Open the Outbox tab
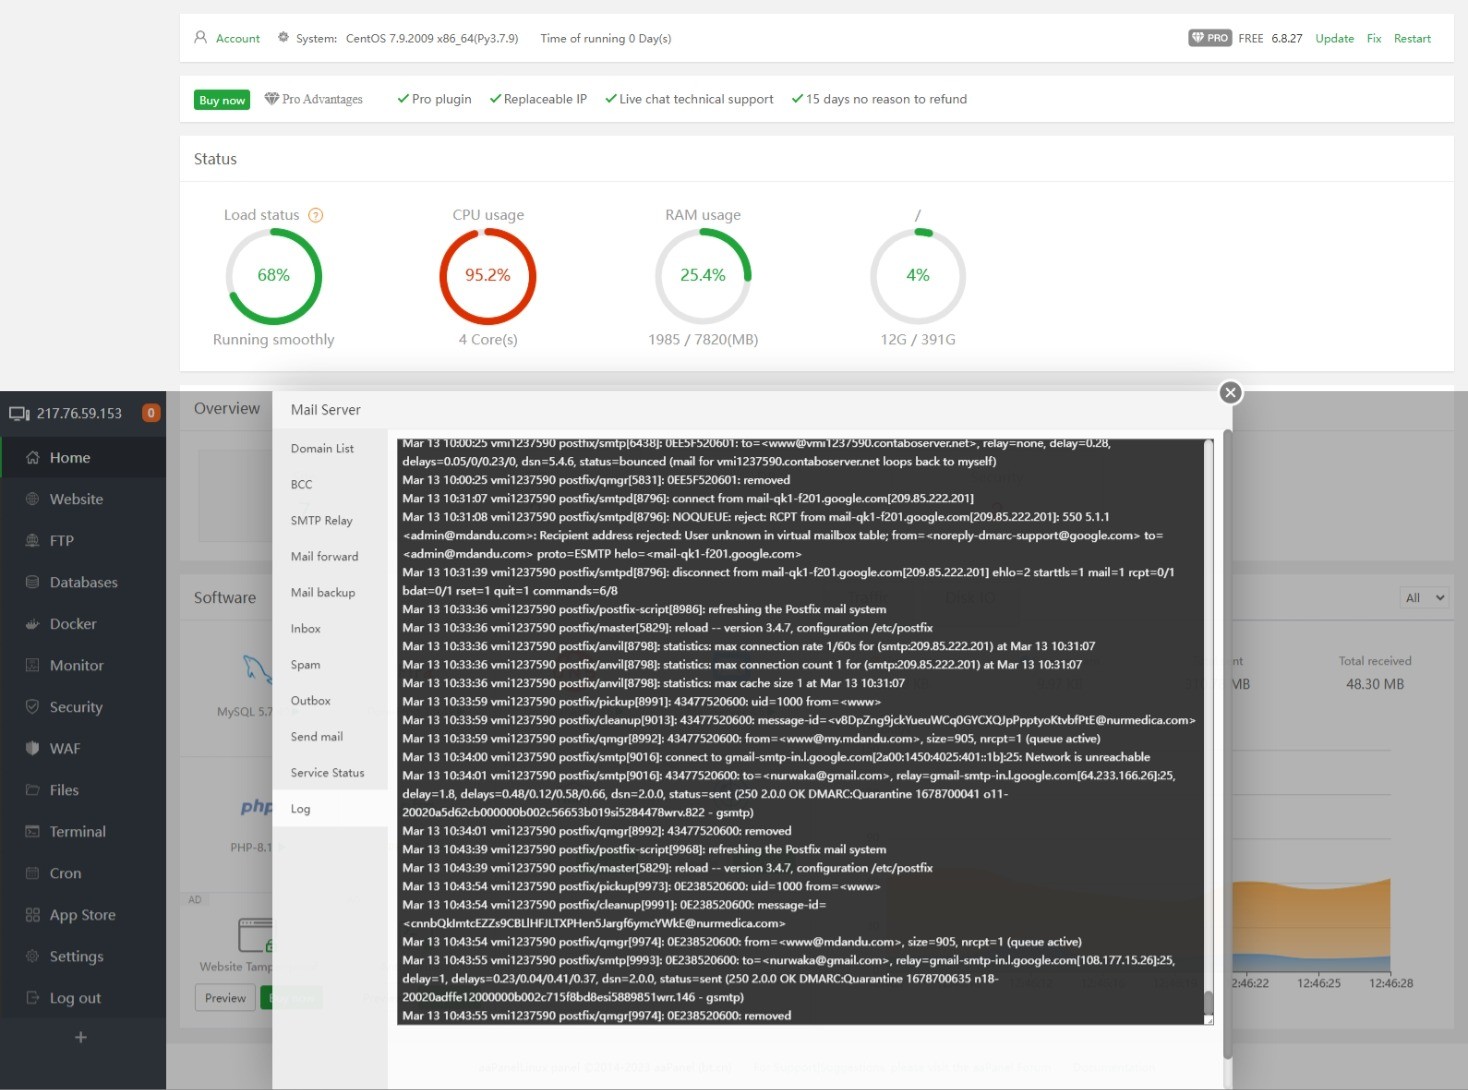This screenshot has width=1468, height=1090. (x=311, y=701)
